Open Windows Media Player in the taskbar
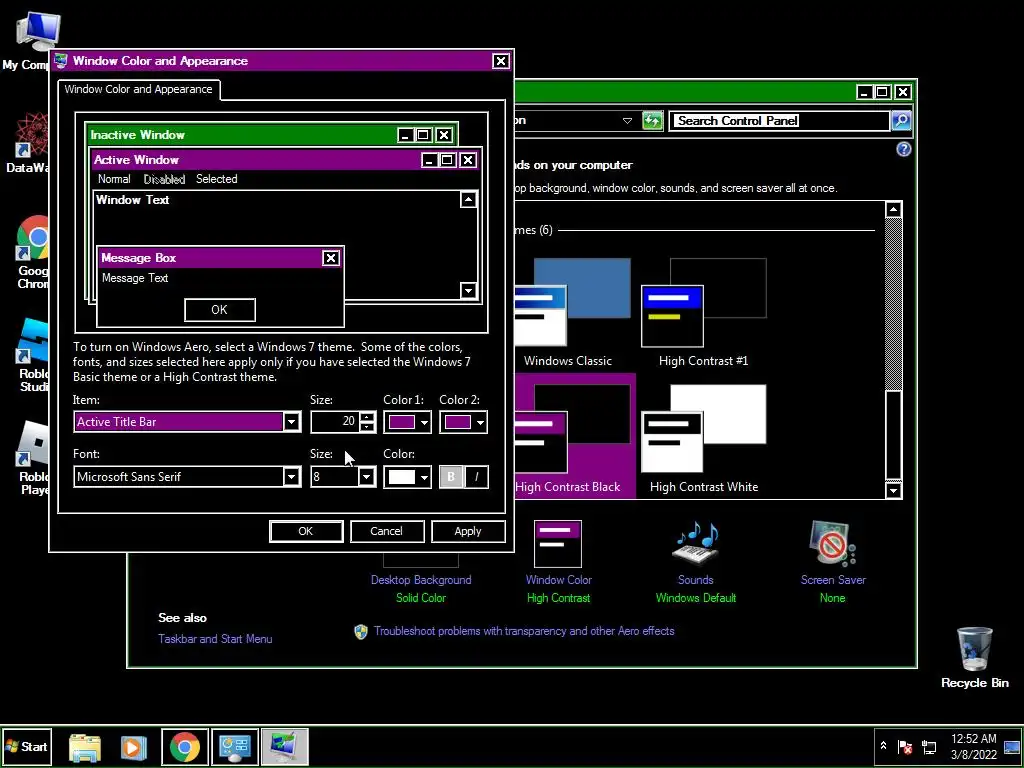The width and height of the screenshot is (1024, 768). (x=134, y=747)
